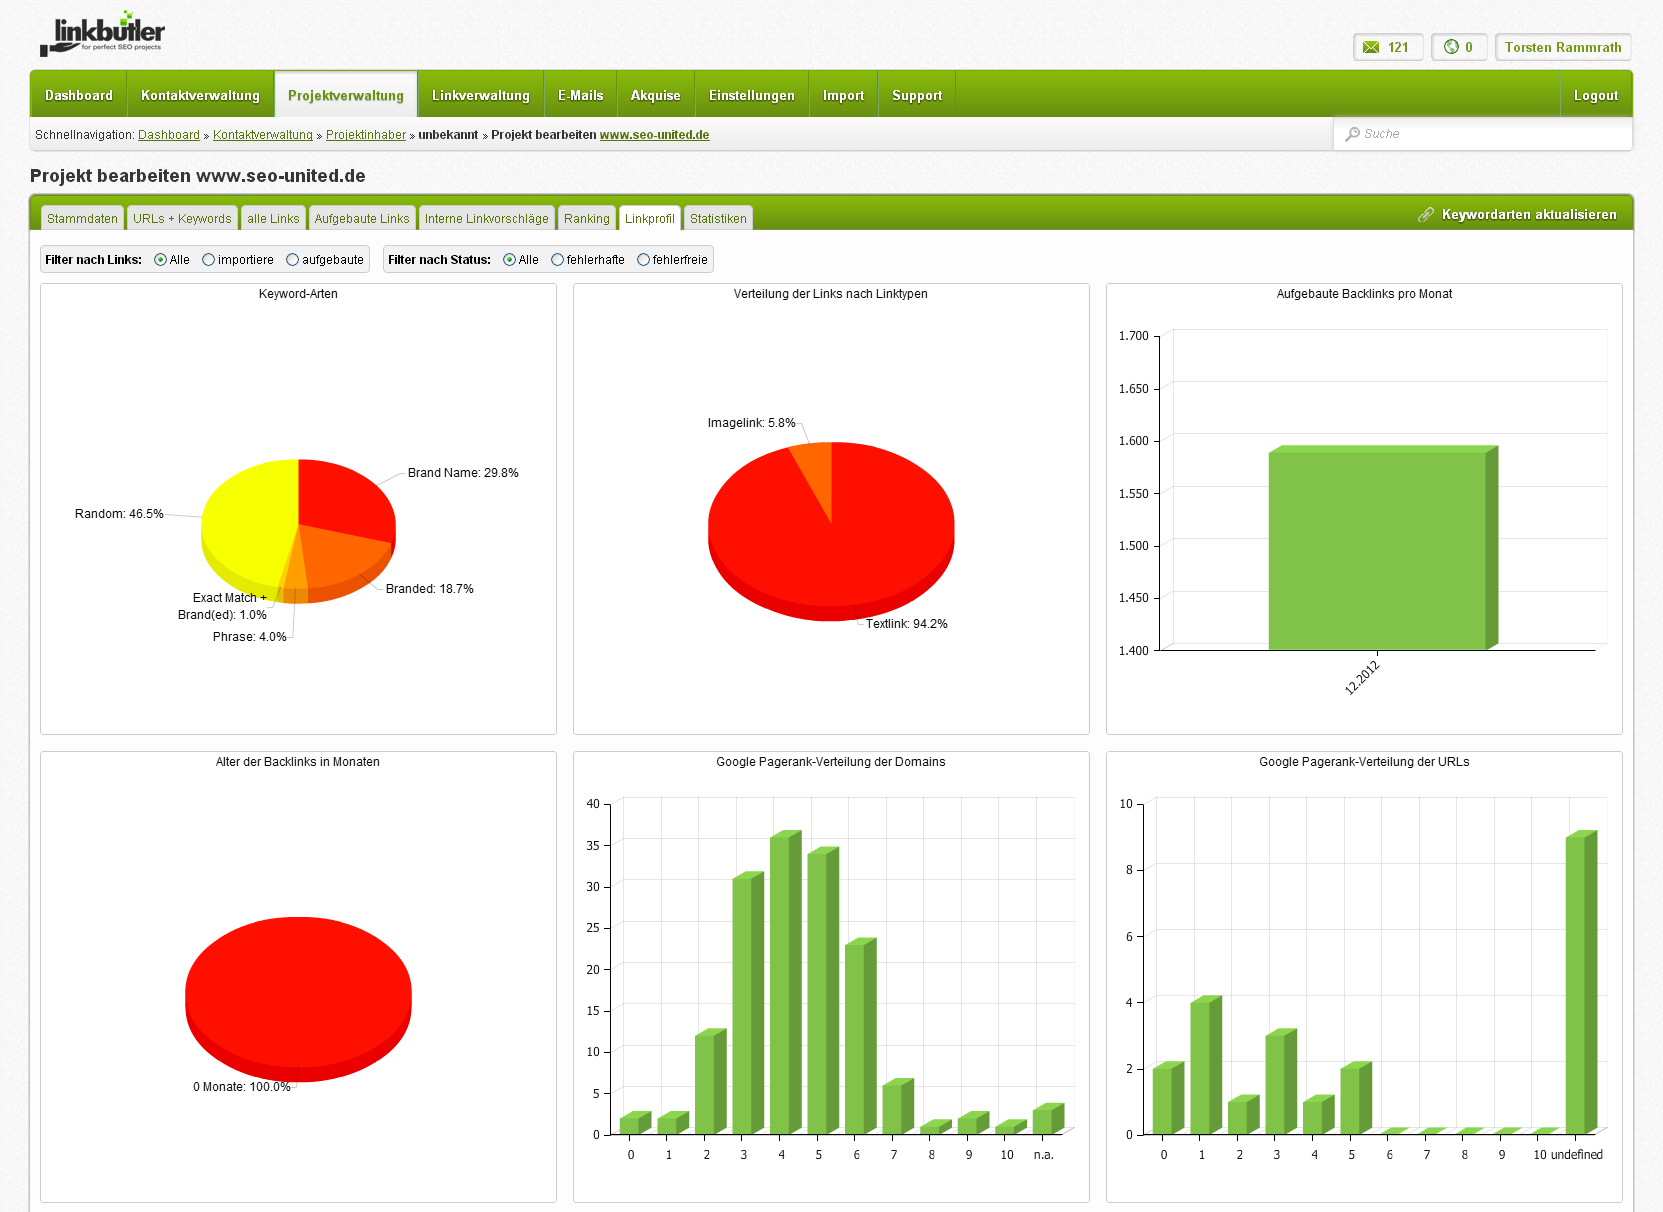The width and height of the screenshot is (1663, 1212).
Task: Open Kontaktverwaltung in main navigation
Action: tap(200, 95)
